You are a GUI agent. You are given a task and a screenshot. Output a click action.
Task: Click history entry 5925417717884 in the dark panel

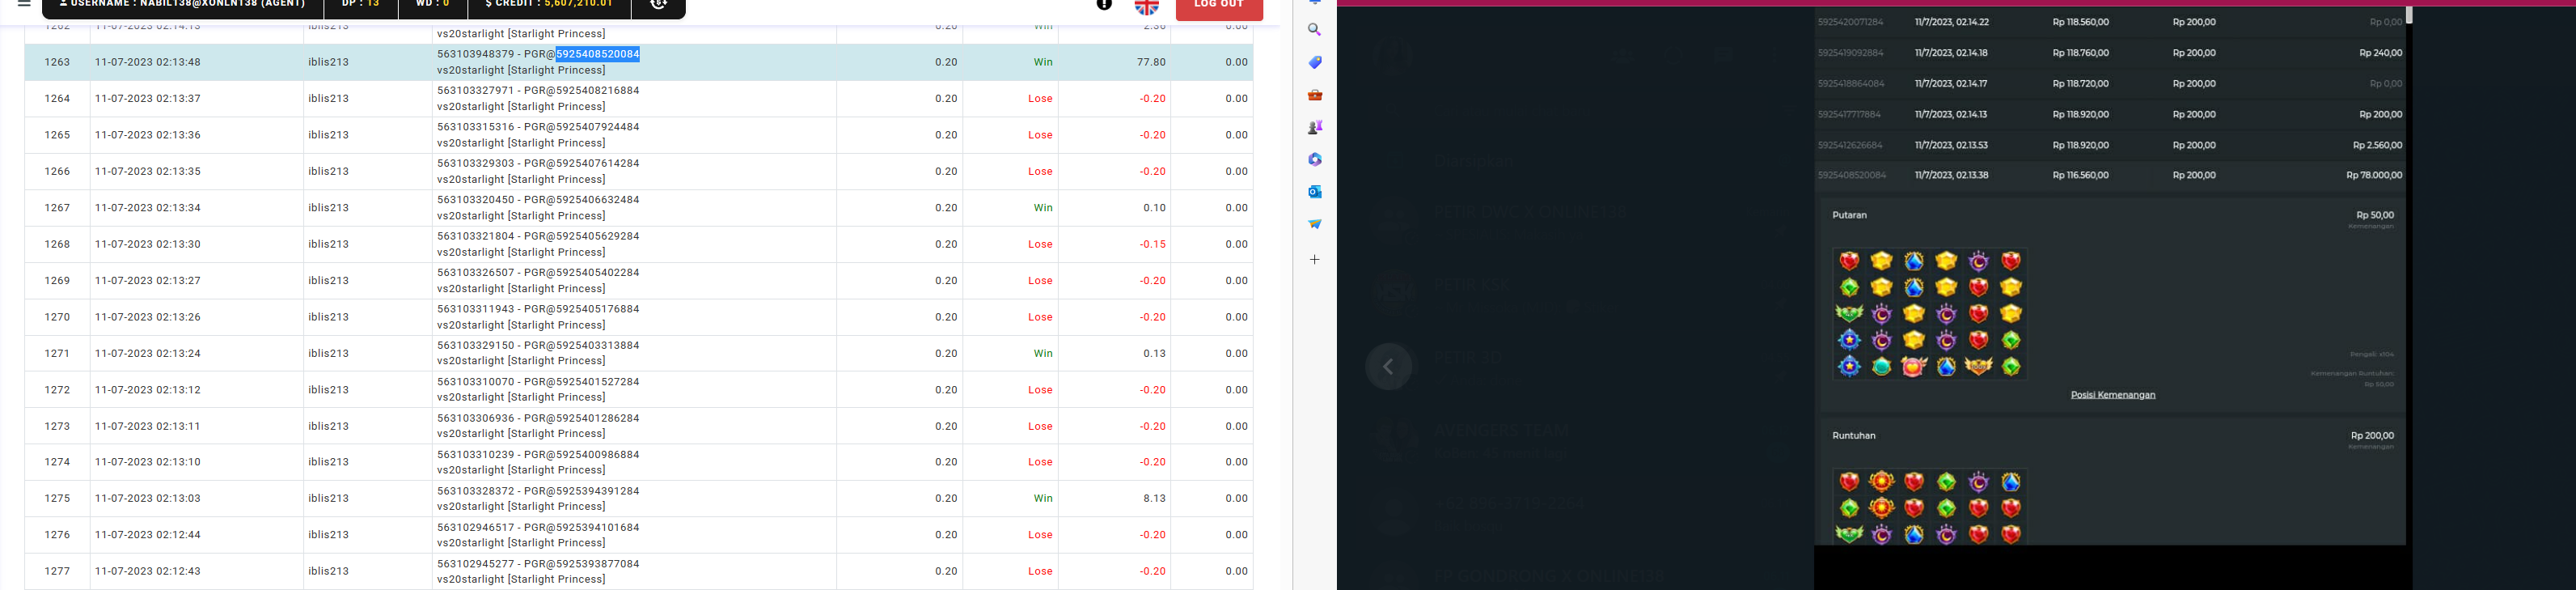[x=1849, y=115]
